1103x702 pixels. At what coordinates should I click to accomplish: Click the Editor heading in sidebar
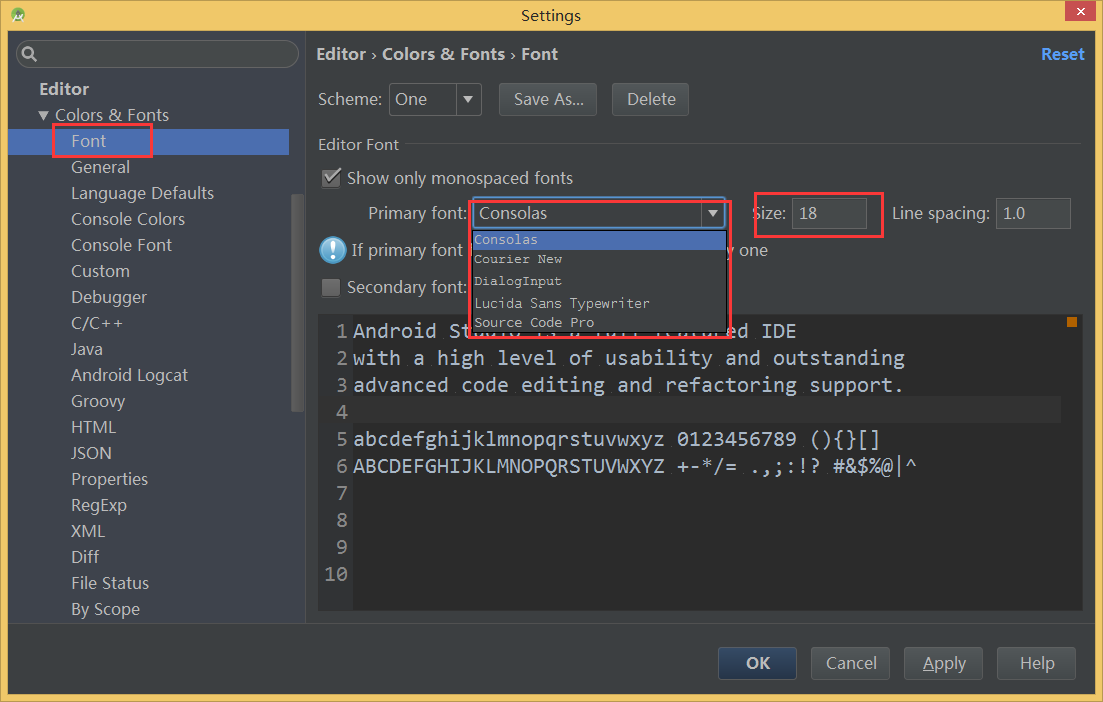click(x=64, y=89)
